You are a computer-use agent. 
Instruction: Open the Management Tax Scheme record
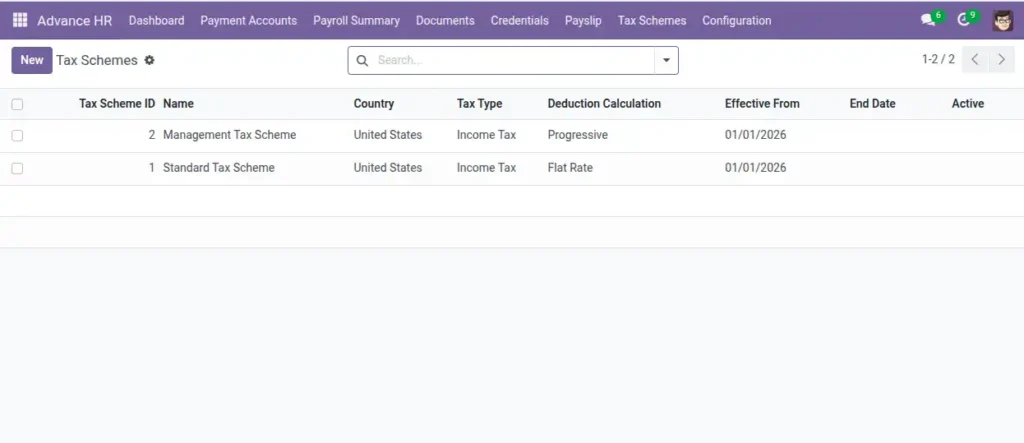229,135
